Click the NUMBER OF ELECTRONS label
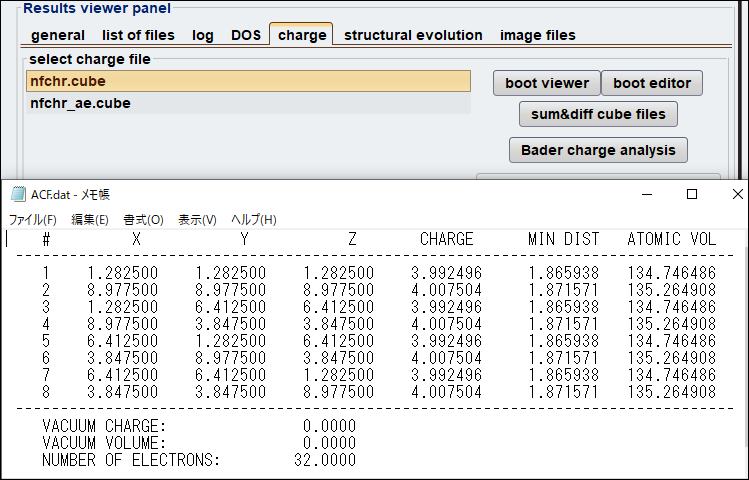Viewport: 749px width, 480px height. click(x=131, y=460)
